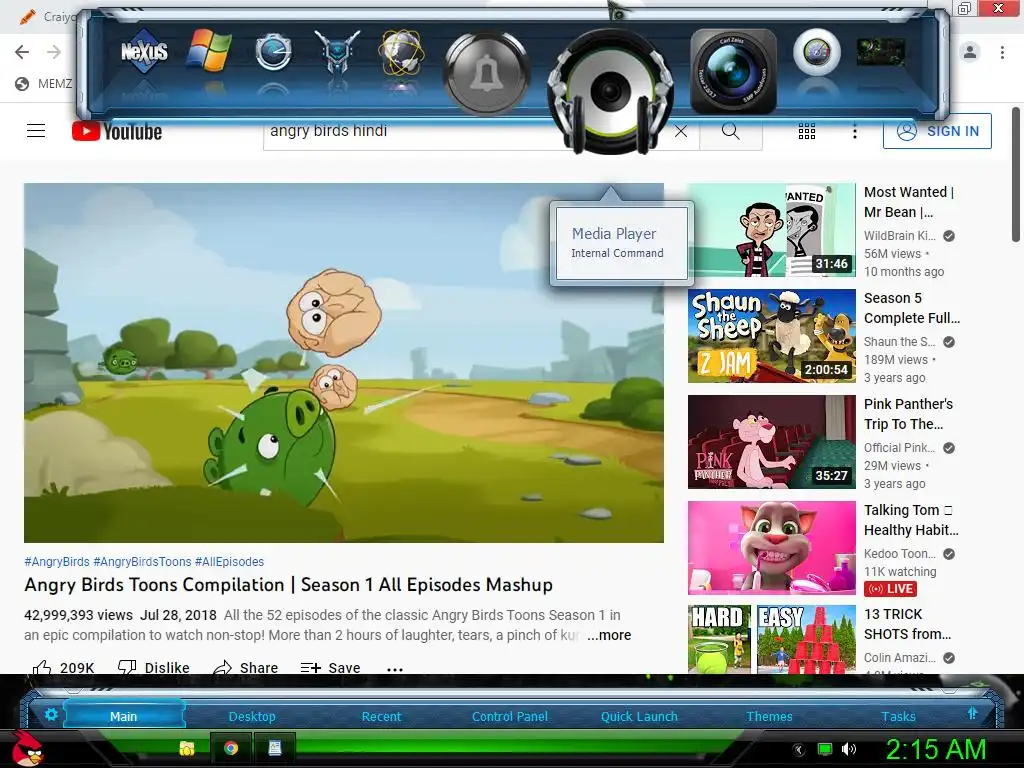The height and width of the screenshot is (768, 1024).
Task: Open the #AllEpisodes hashtag link
Action: (x=229, y=562)
